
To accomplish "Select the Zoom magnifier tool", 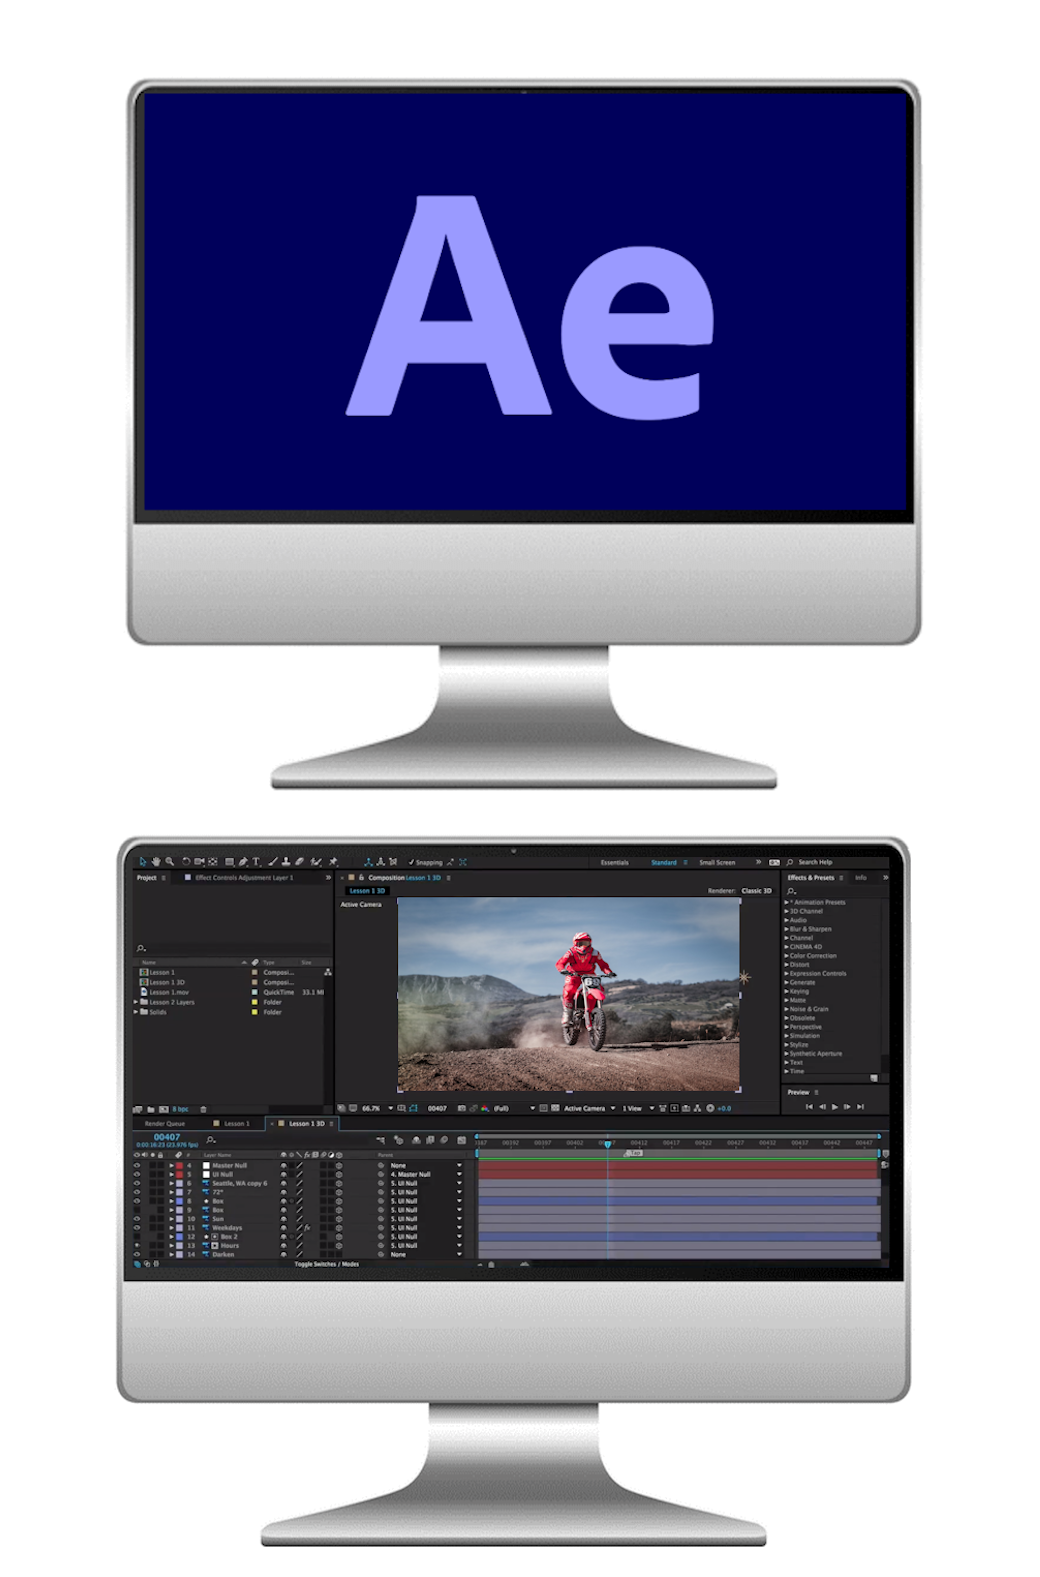I will (170, 862).
